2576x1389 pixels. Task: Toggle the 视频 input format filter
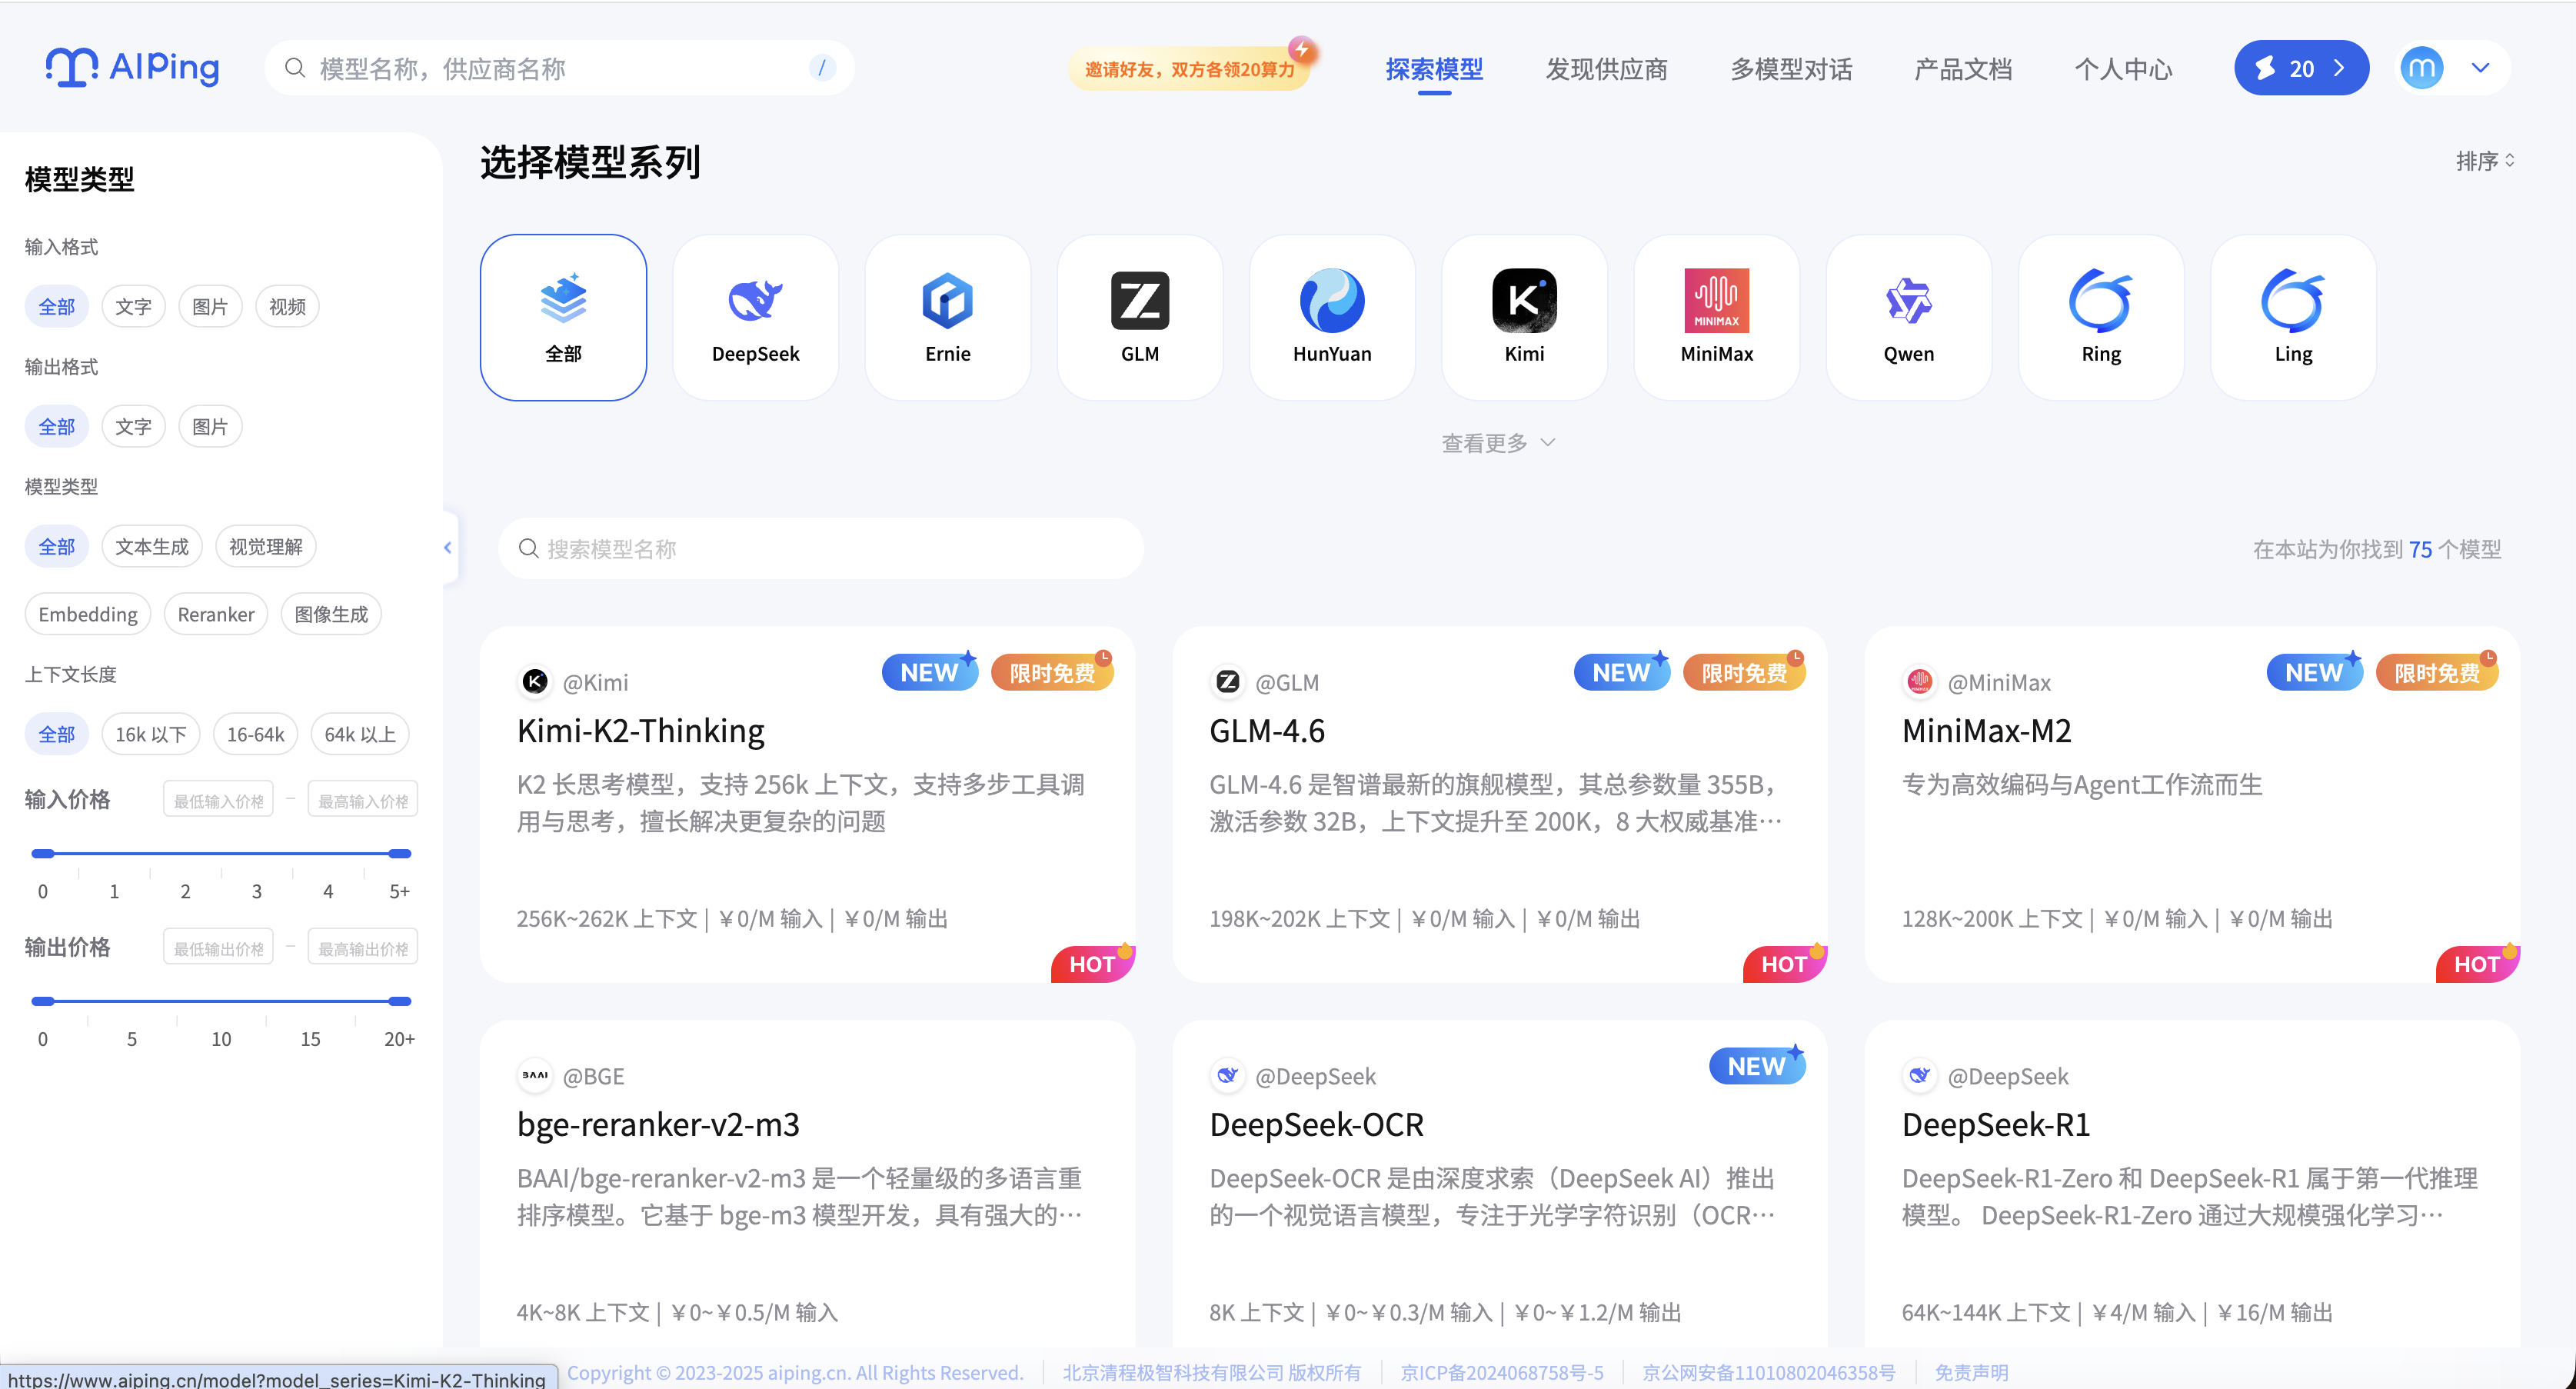coord(287,307)
